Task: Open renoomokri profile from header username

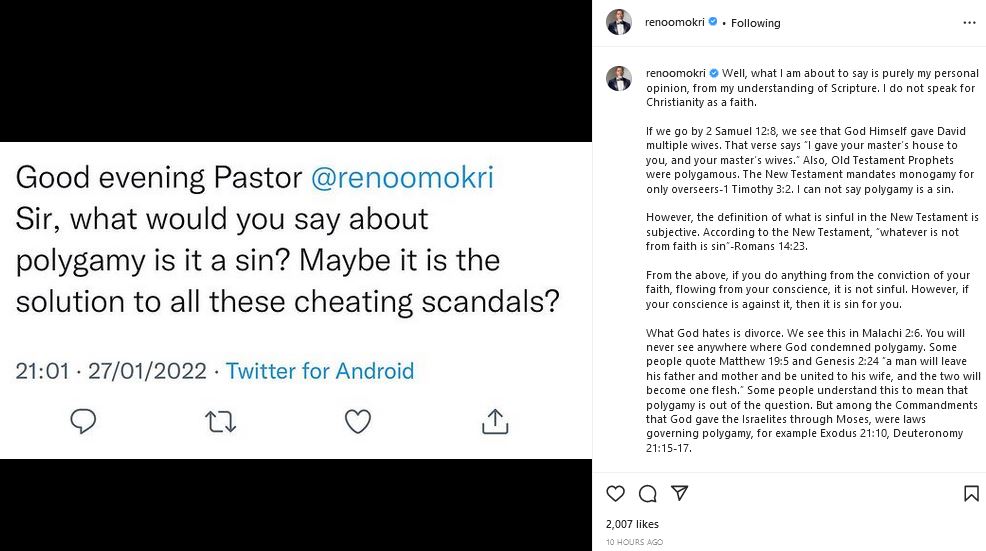Action: pos(674,23)
